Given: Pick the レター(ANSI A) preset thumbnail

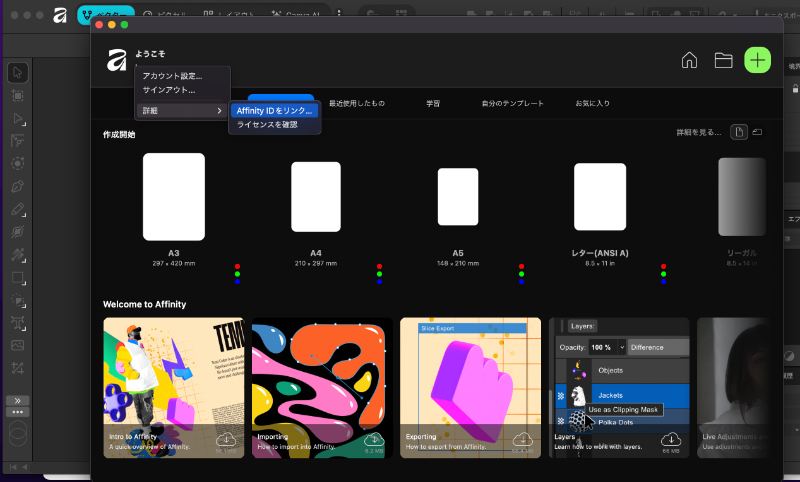Looking at the screenshot, I should [x=600, y=196].
